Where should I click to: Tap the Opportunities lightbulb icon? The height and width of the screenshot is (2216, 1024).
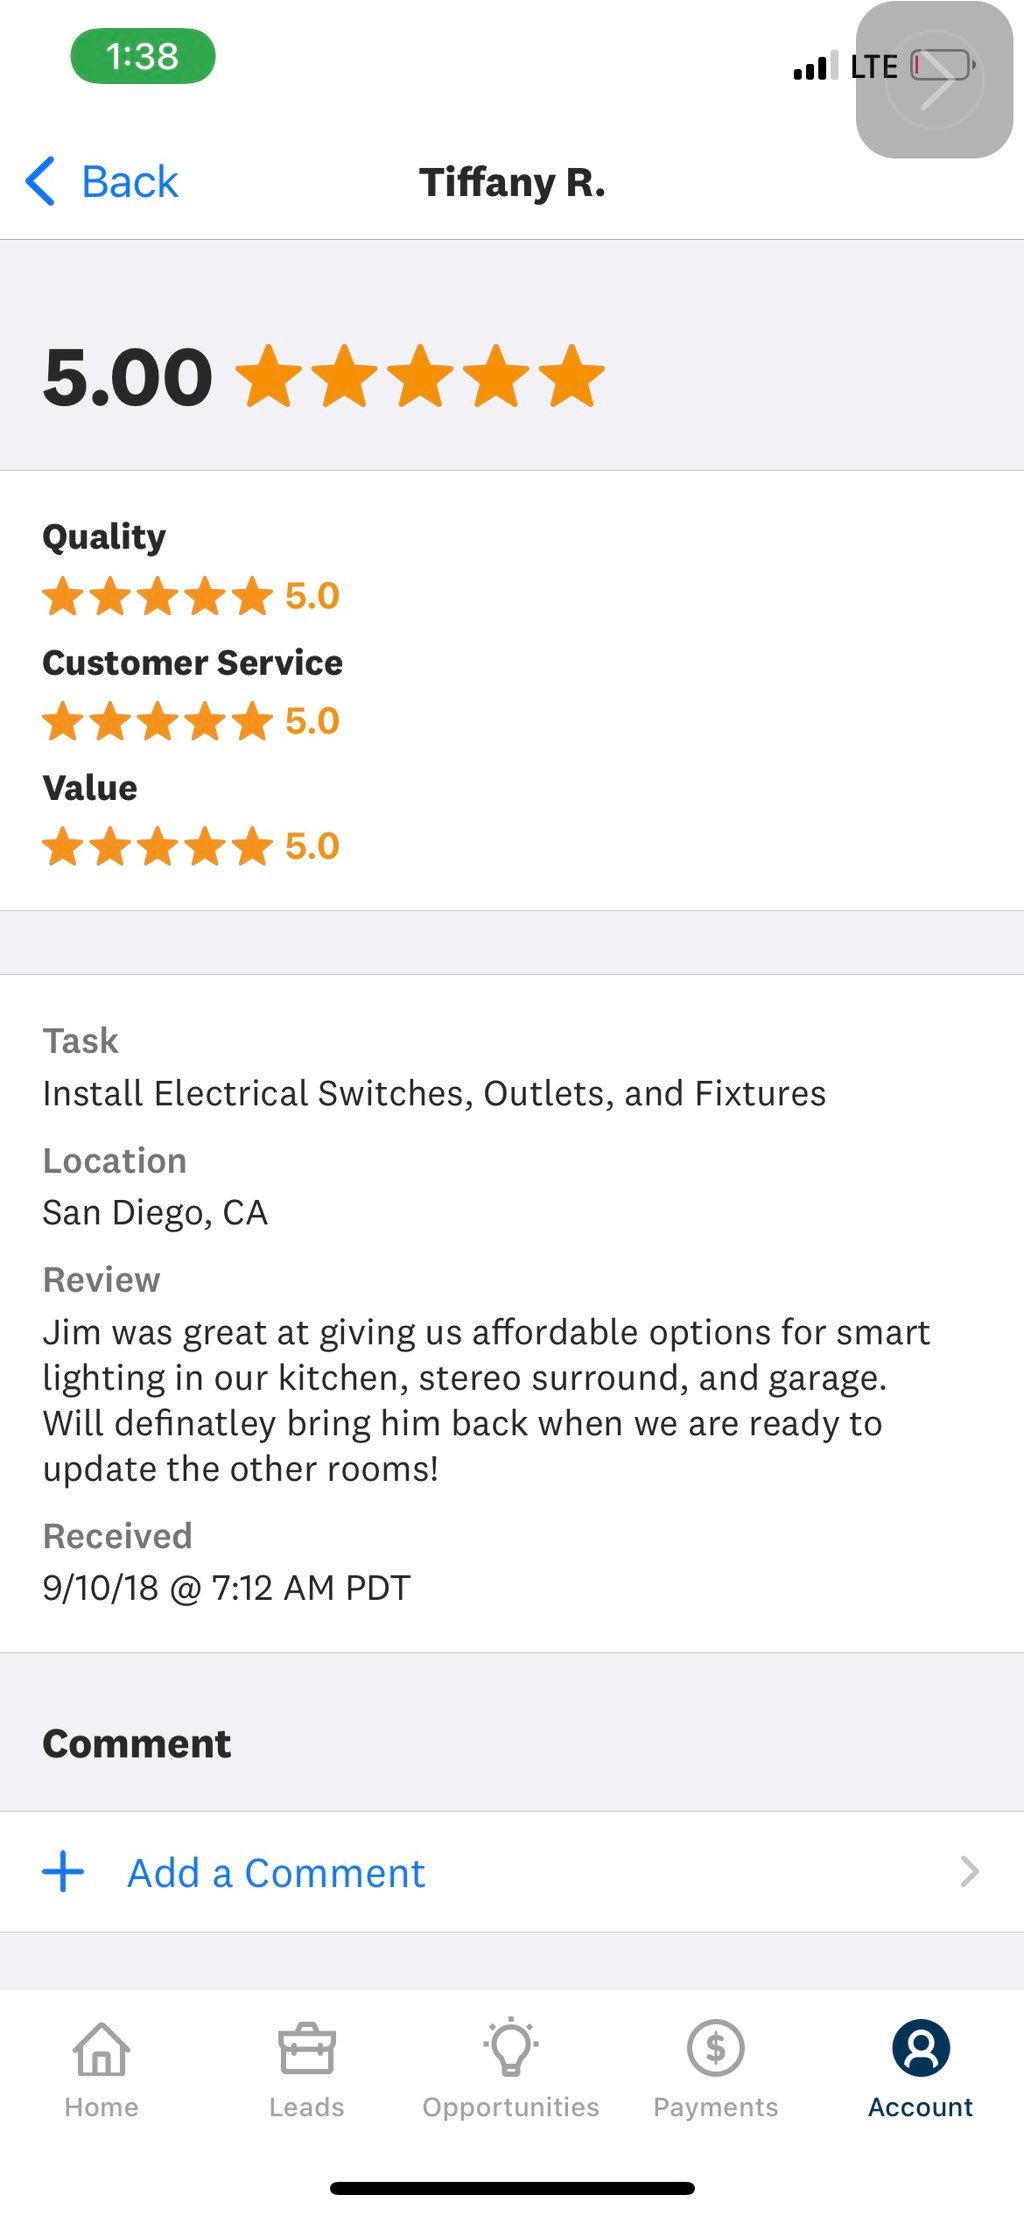coord(511,2047)
